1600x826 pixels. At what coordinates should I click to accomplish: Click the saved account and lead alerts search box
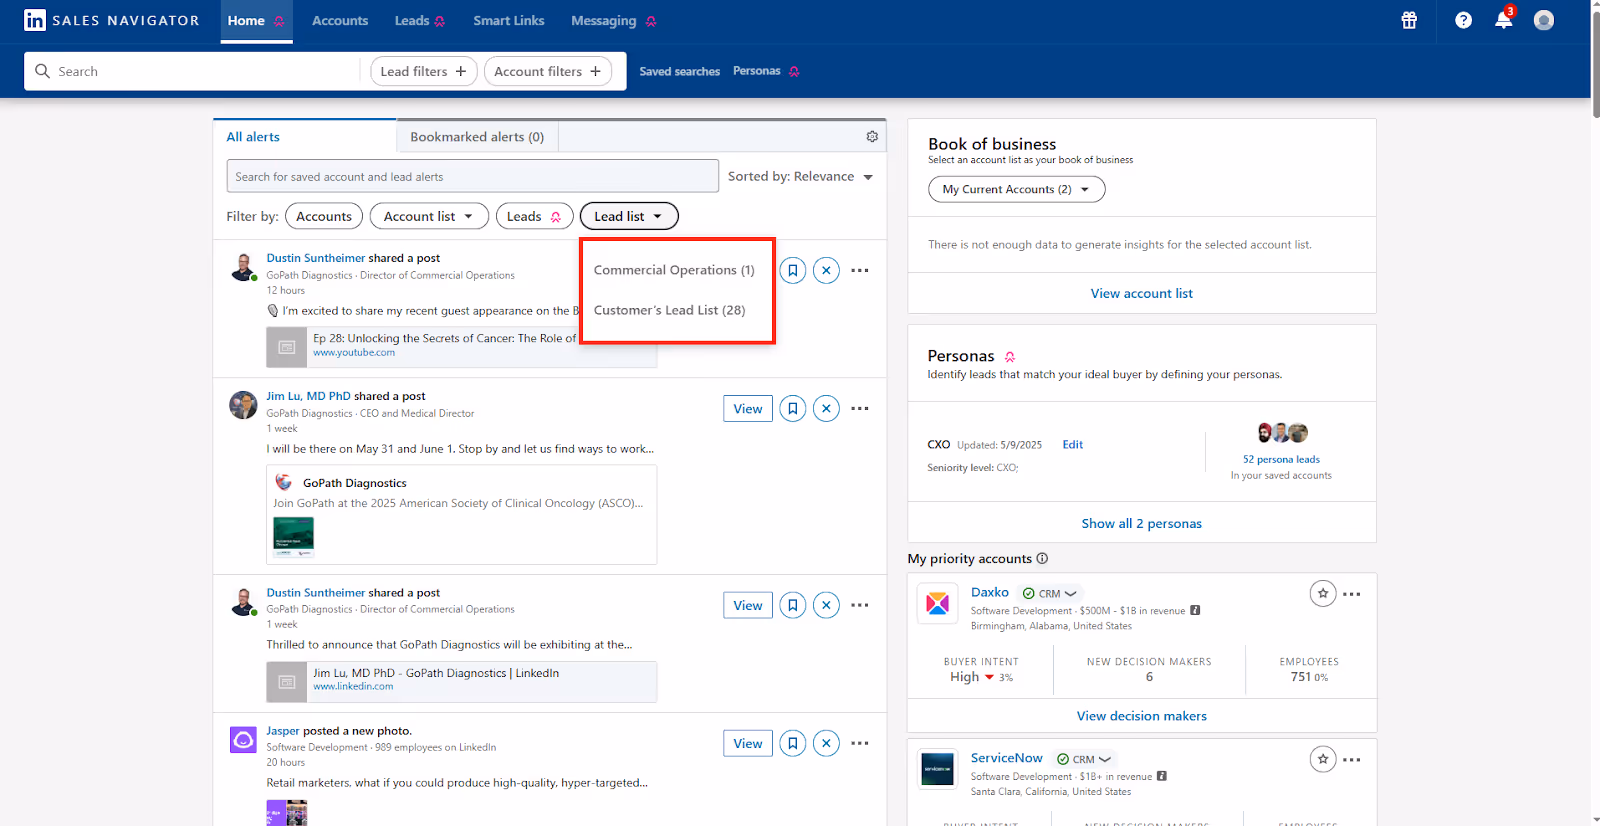(472, 176)
